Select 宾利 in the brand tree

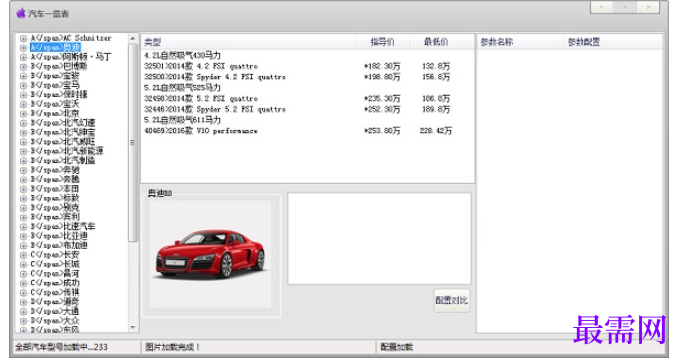pos(55,217)
